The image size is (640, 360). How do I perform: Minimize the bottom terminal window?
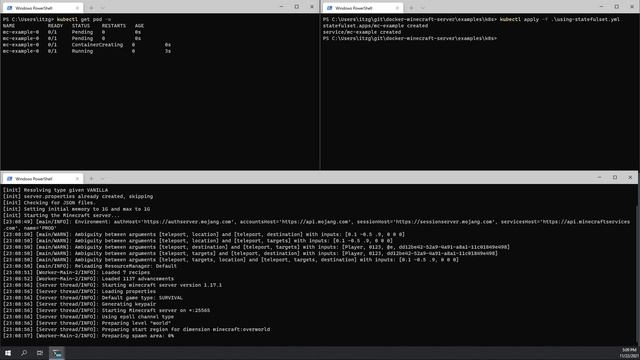[x=600, y=178]
